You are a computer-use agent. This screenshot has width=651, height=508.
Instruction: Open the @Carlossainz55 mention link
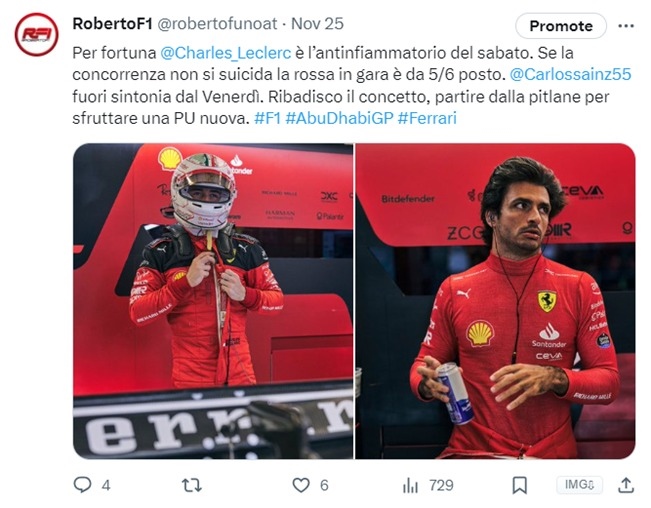(x=570, y=74)
